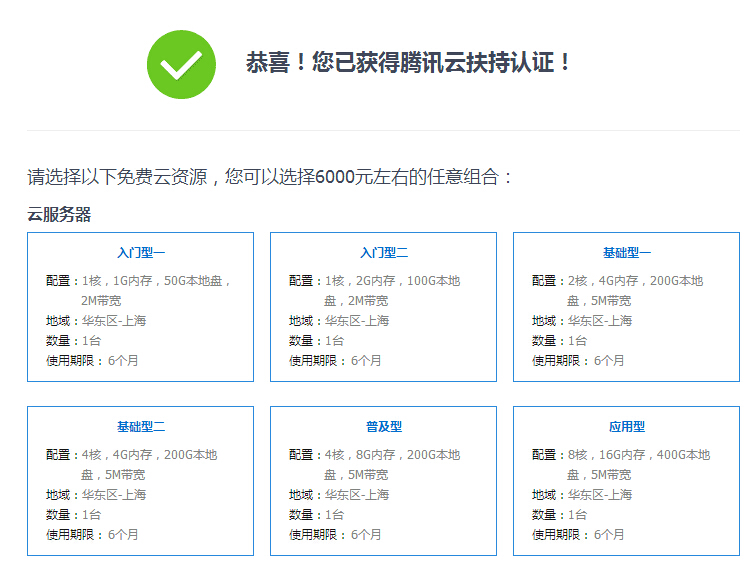The width and height of the screenshot is (756, 573).
Task: Click 2M带宽 line in 入门型一 card
Action: tap(101, 301)
